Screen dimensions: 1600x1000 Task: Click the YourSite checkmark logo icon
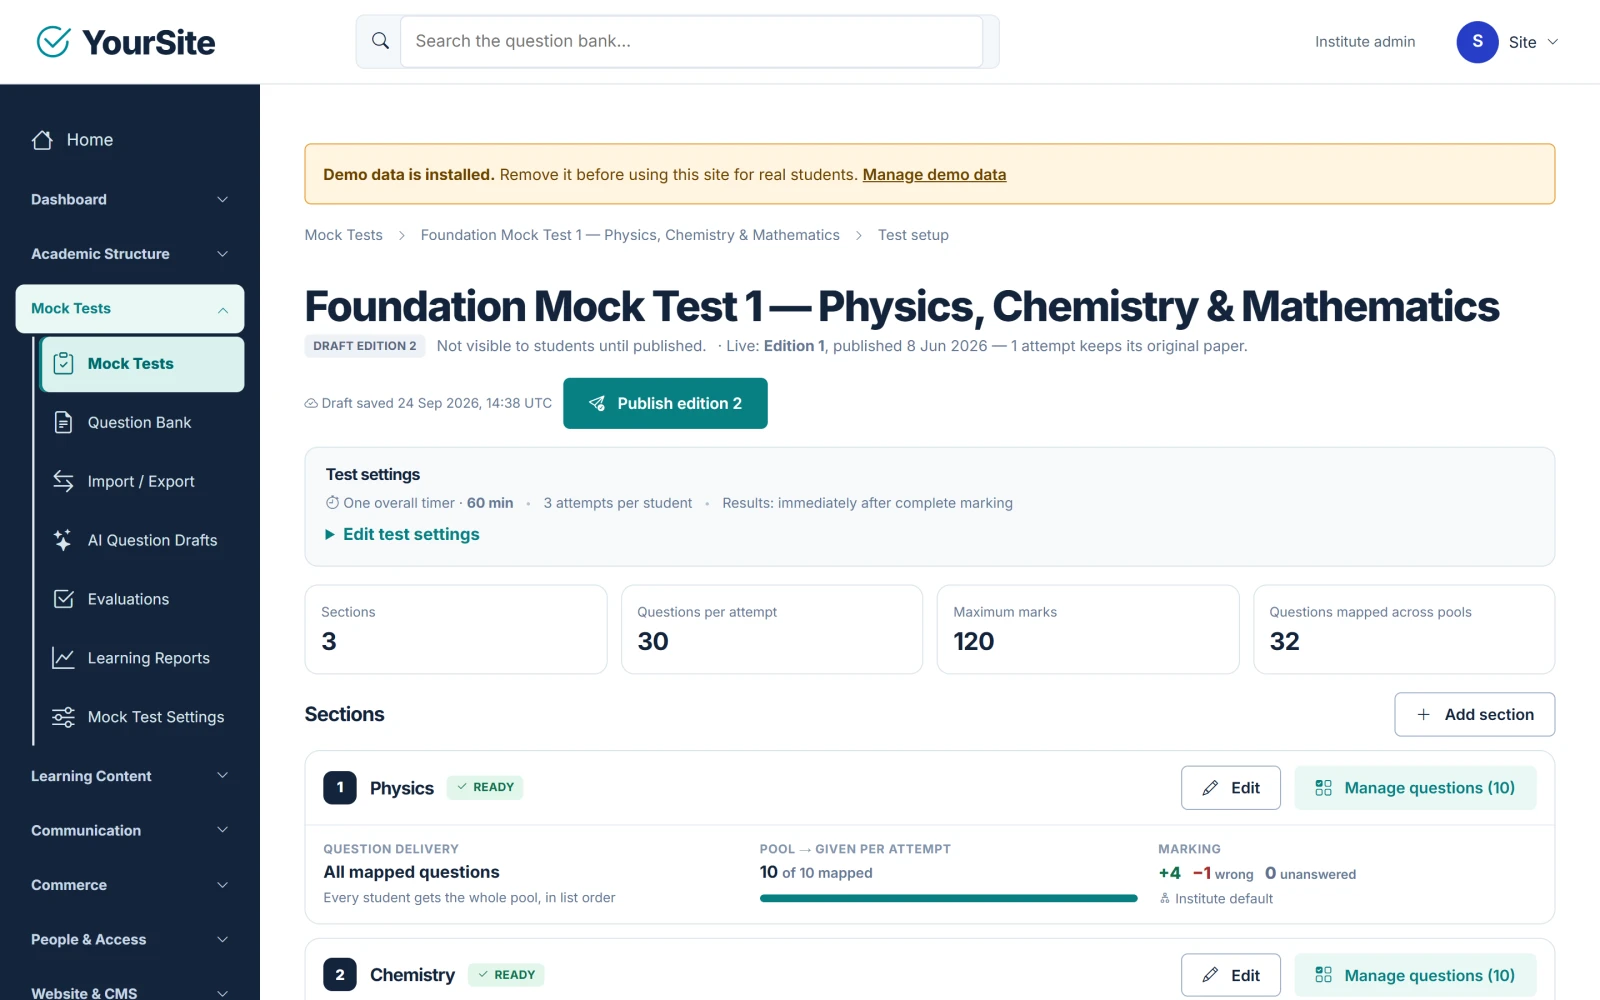53,42
